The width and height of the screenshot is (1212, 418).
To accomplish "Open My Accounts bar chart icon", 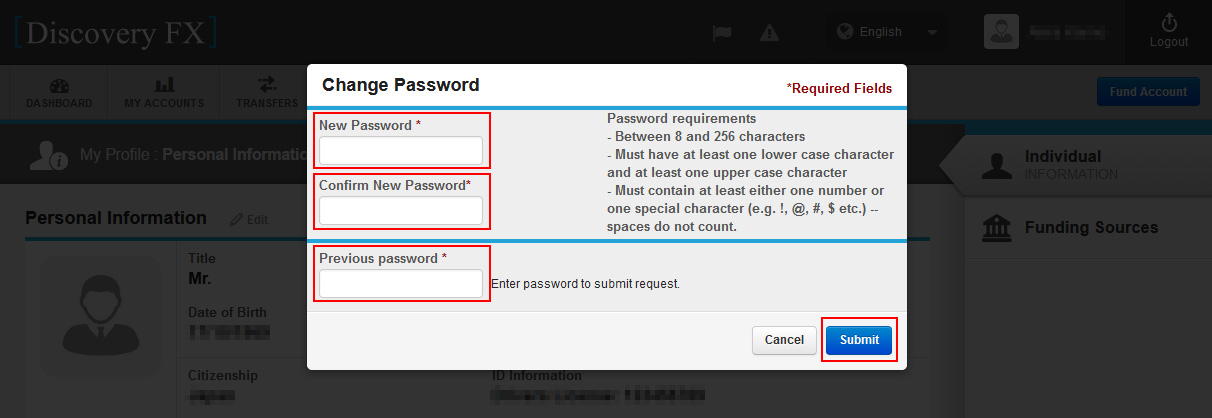I will click(x=164, y=85).
